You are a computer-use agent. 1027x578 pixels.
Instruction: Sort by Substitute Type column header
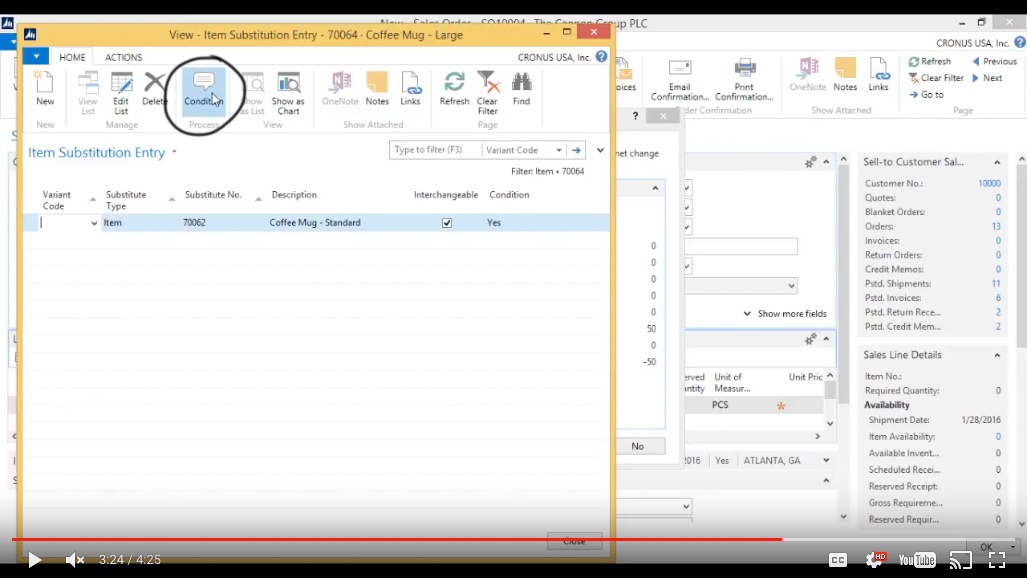pos(126,201)
